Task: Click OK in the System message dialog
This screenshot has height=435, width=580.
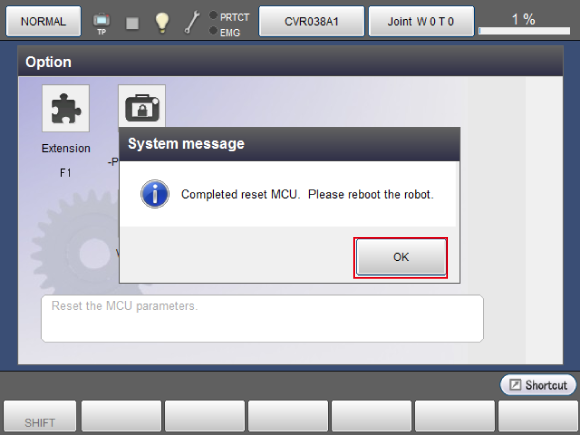Action: 401,257
